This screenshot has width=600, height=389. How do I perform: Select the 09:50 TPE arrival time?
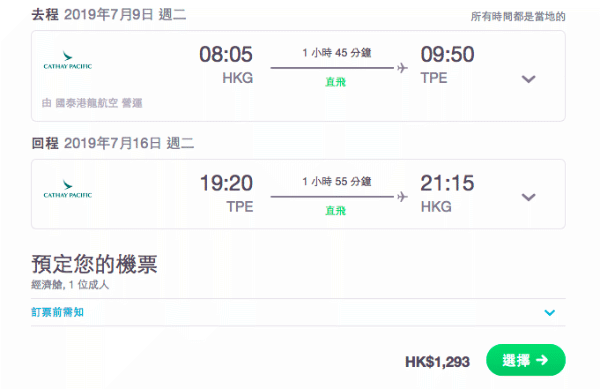[447, 54]
